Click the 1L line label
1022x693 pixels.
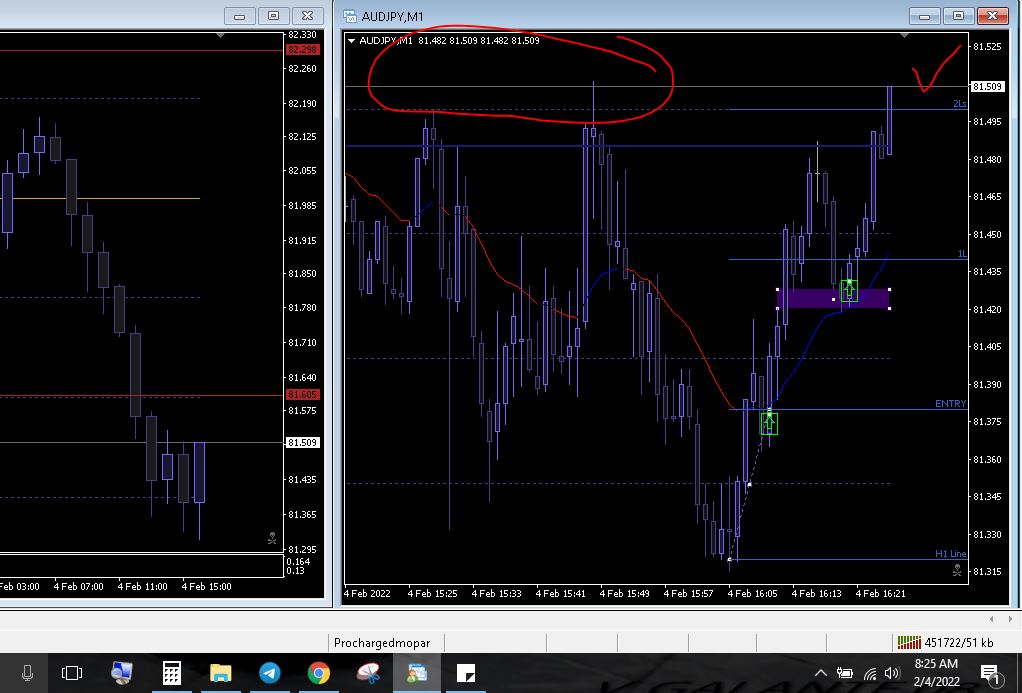961,254
